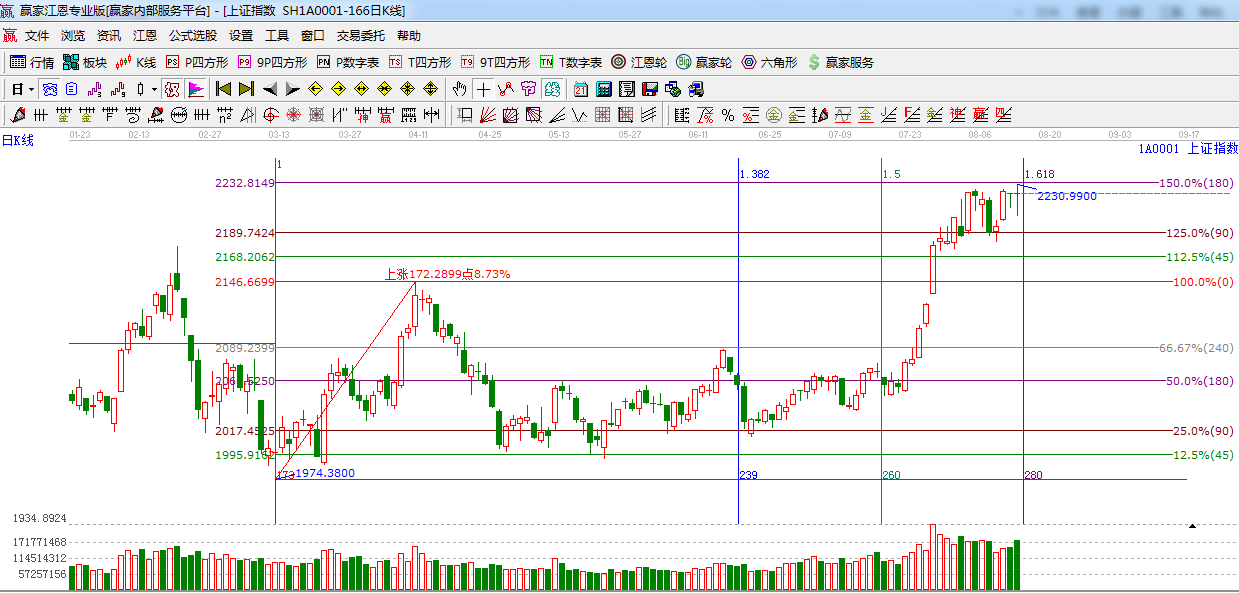The image size is (1239, 593).
Task: Toggle the crosshair cursor tool
Action: point(483,89)
